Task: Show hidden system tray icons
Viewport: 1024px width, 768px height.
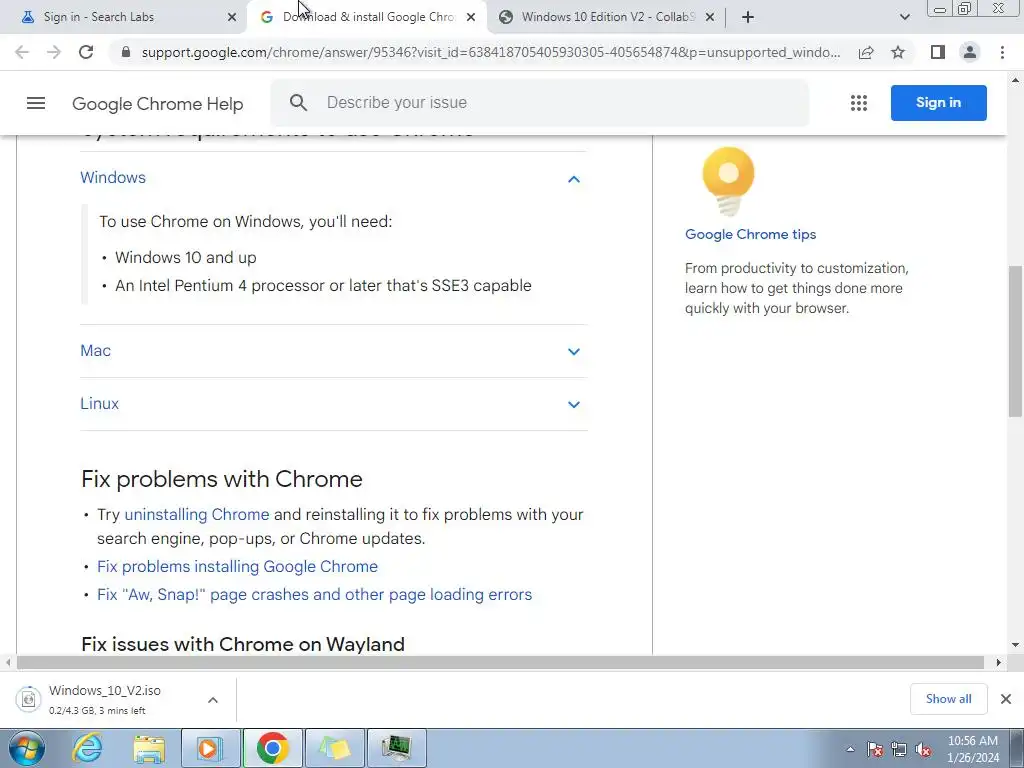Action: pos(850,749)
